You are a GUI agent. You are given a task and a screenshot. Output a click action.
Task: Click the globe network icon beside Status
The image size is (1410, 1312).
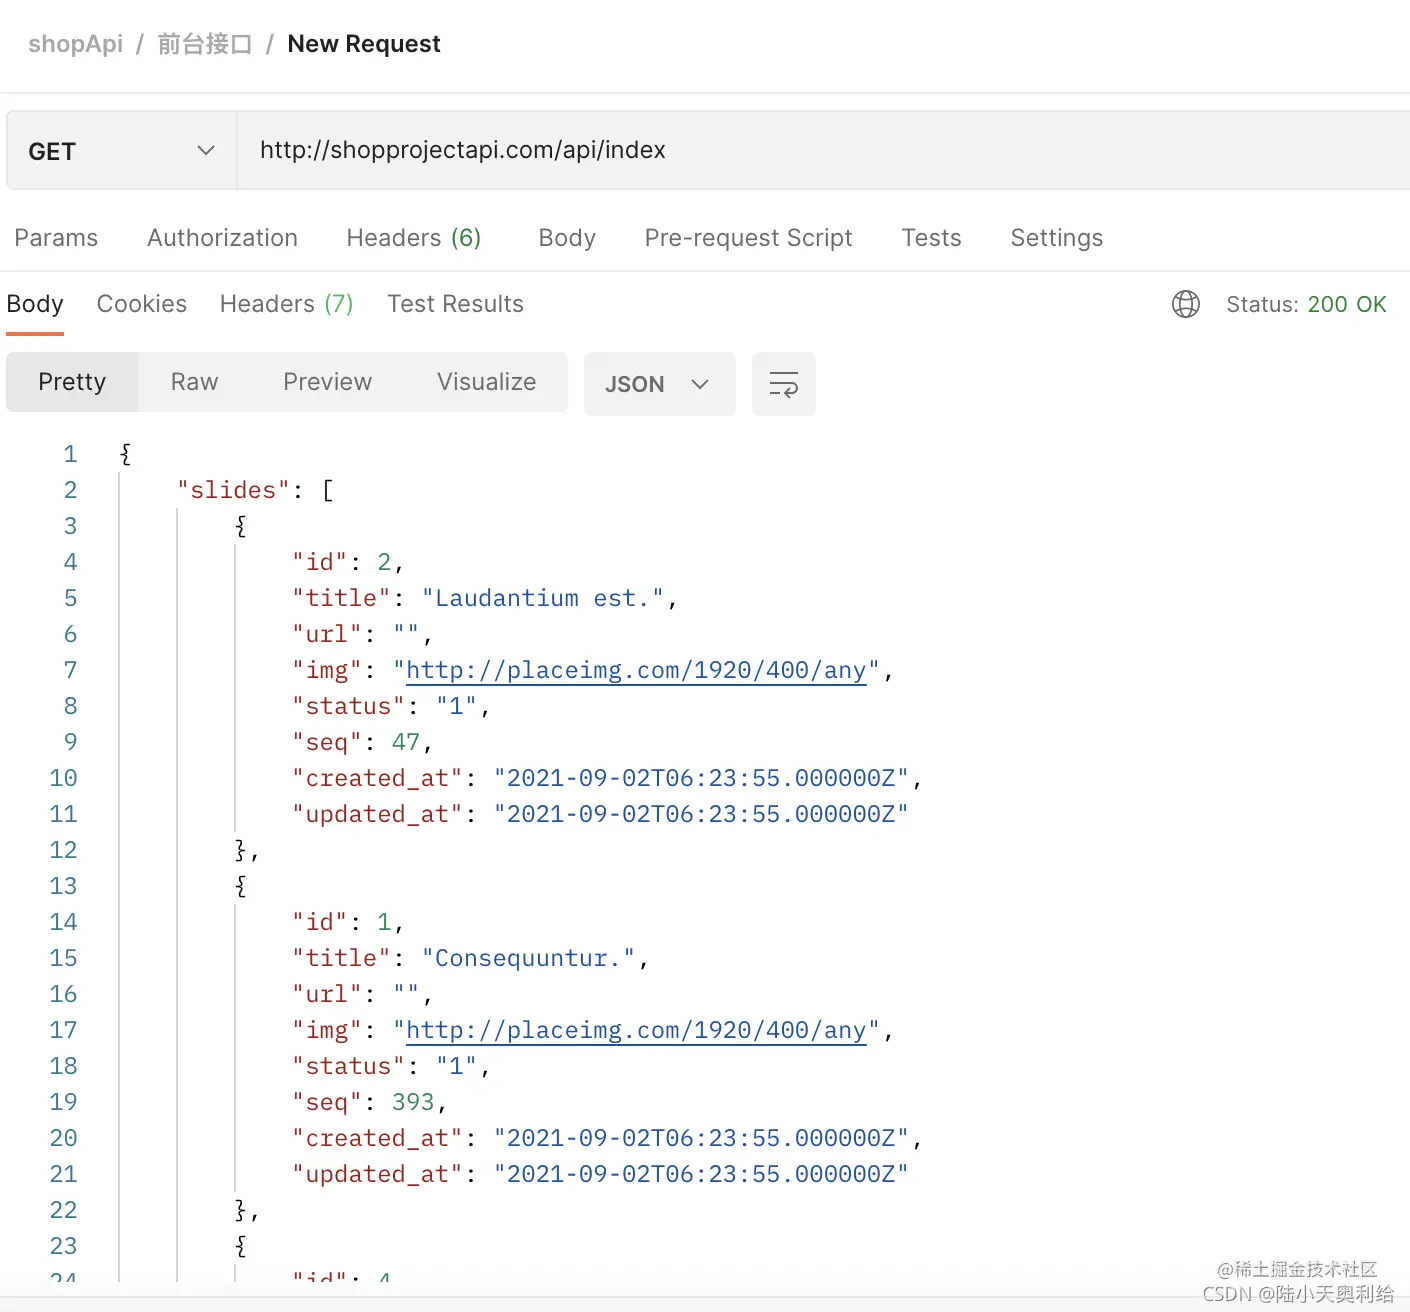pos(1185,304)
